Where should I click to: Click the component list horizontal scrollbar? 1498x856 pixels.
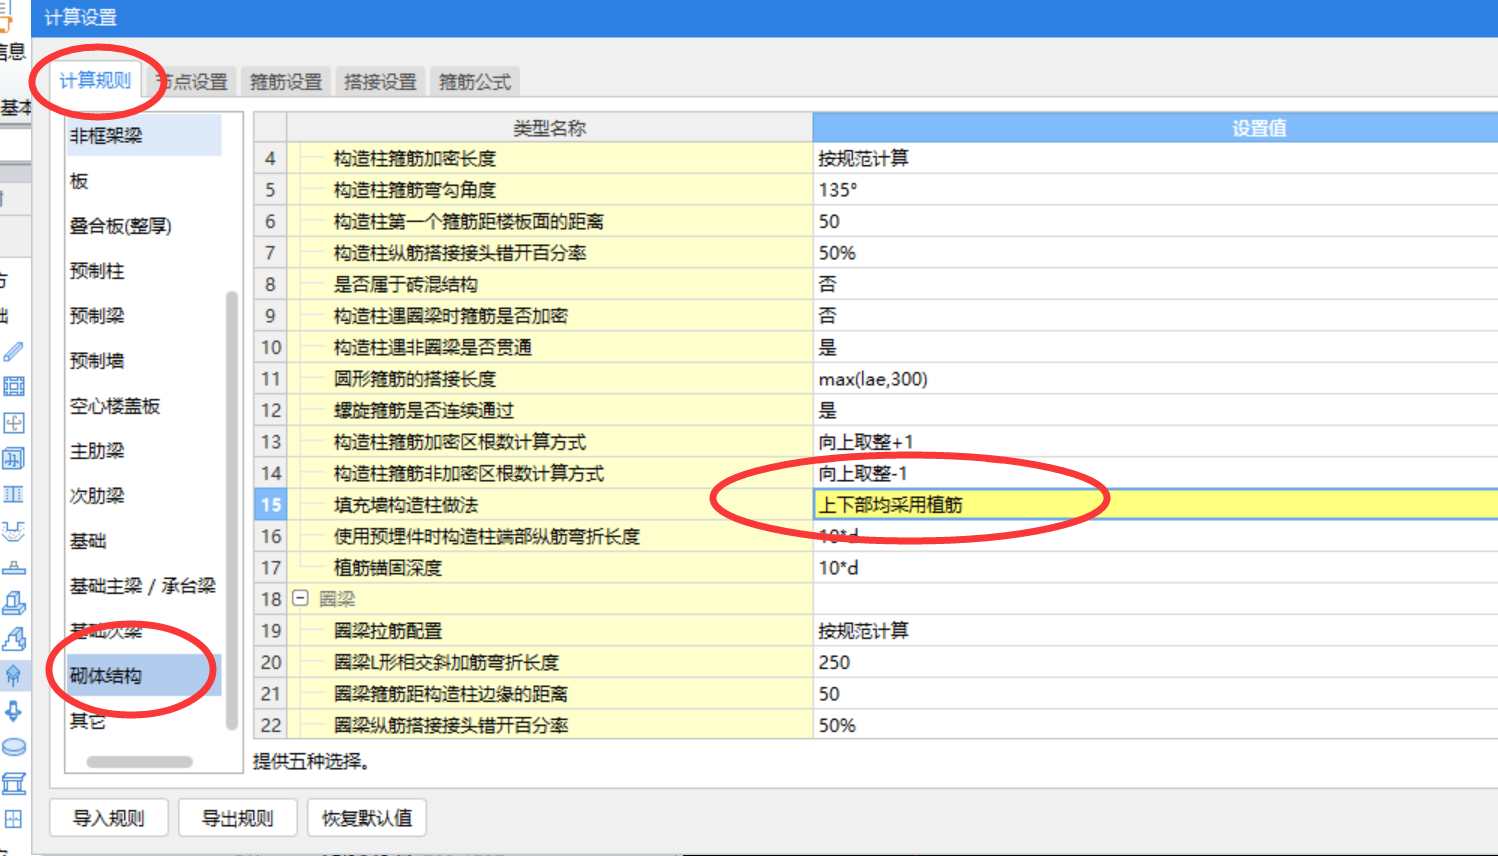point(140,761)
